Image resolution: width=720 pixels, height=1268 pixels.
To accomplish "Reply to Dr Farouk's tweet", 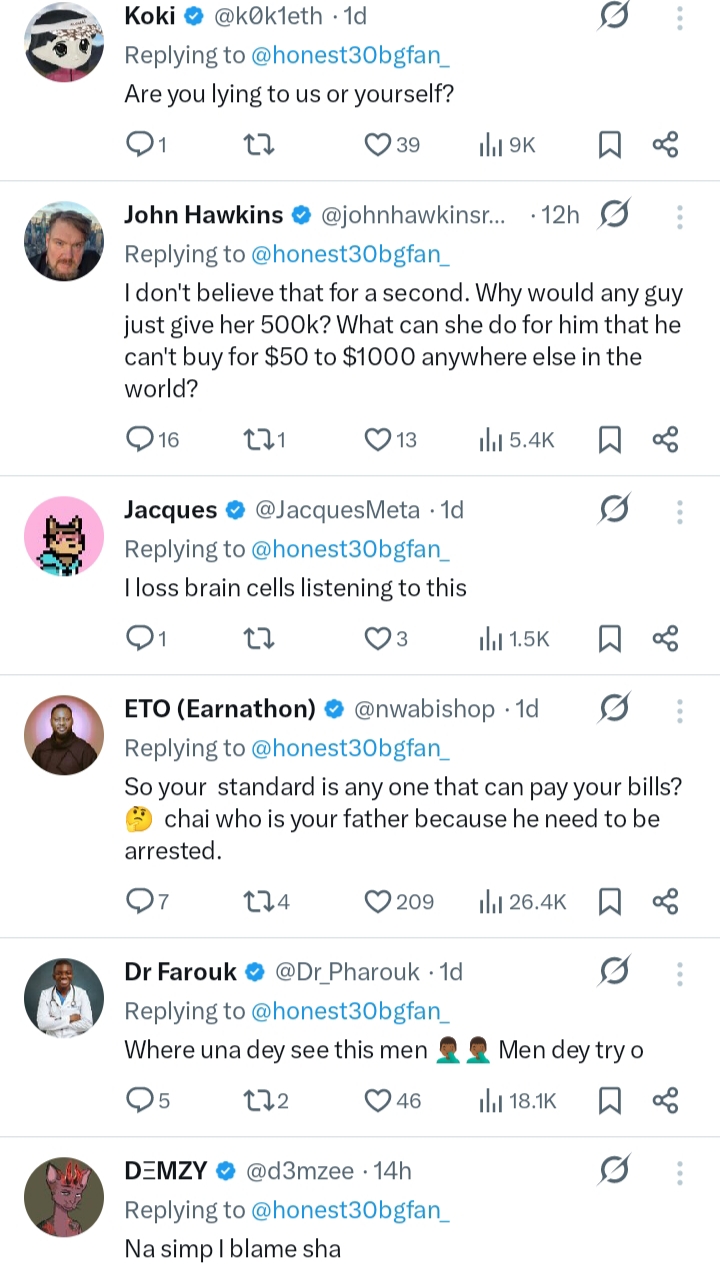I will coord(139,1101).
